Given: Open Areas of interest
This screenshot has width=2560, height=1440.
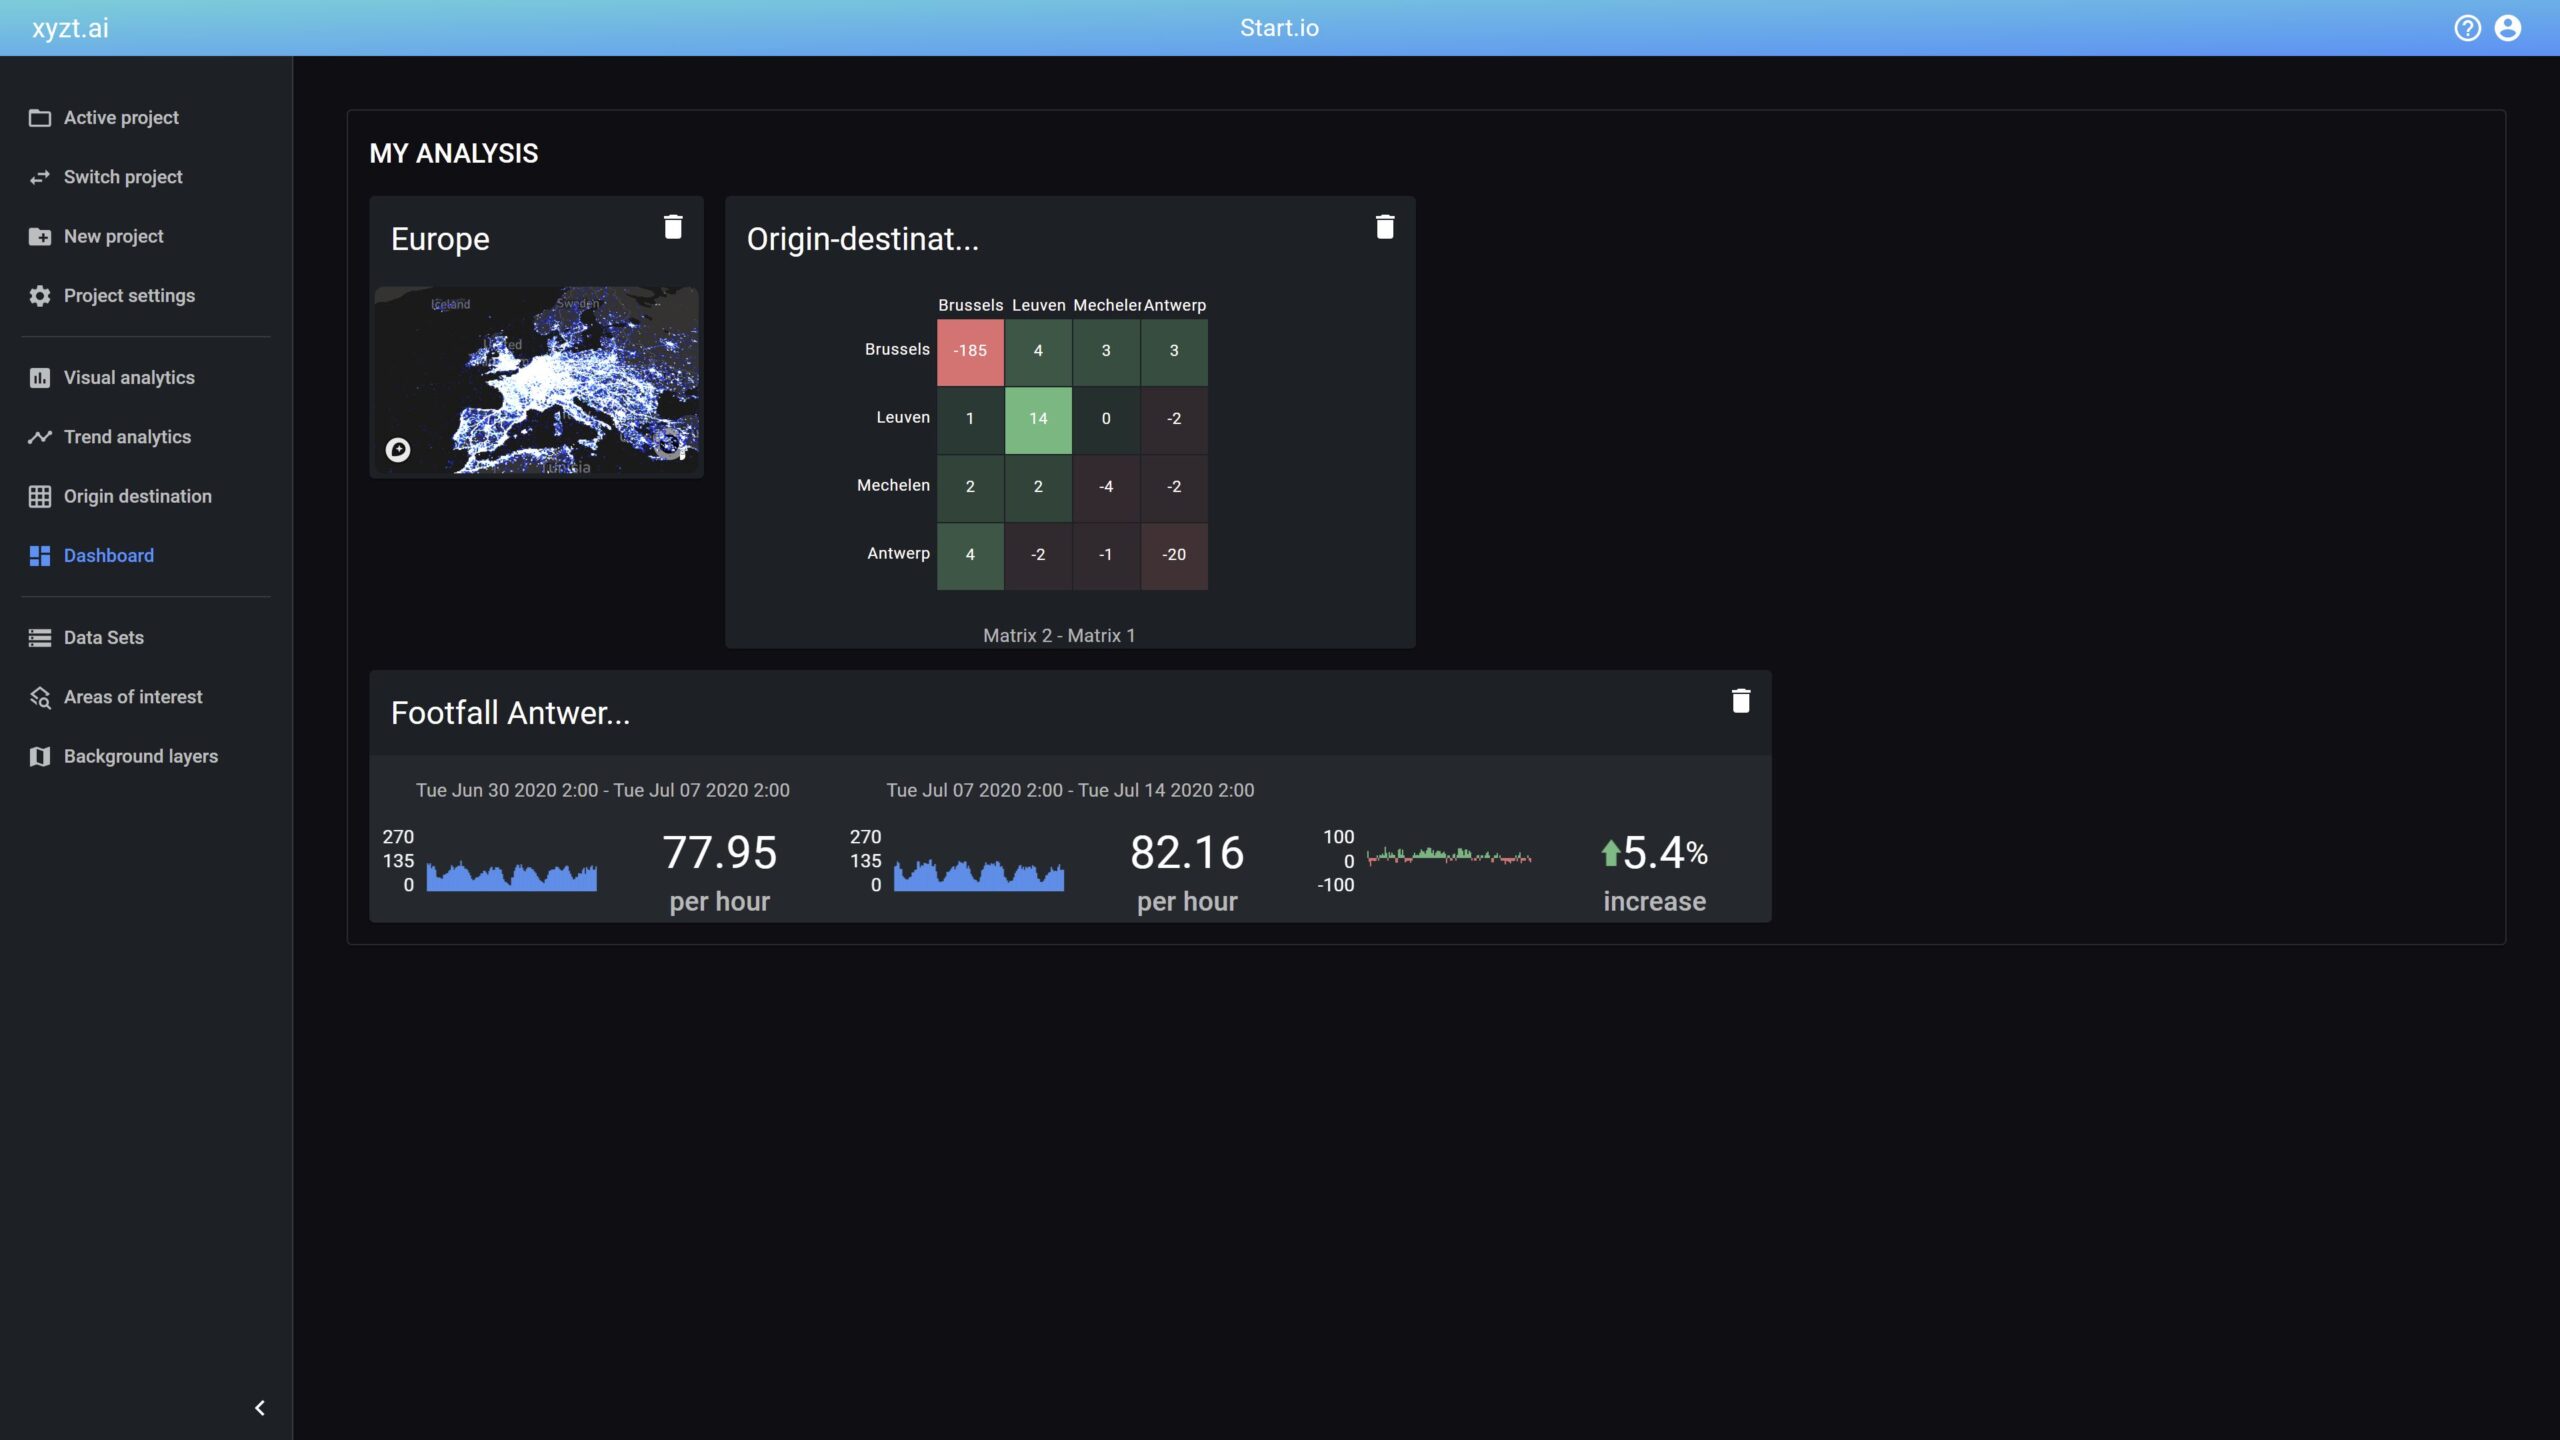Looking at the screenshot, I should [132, 697].
